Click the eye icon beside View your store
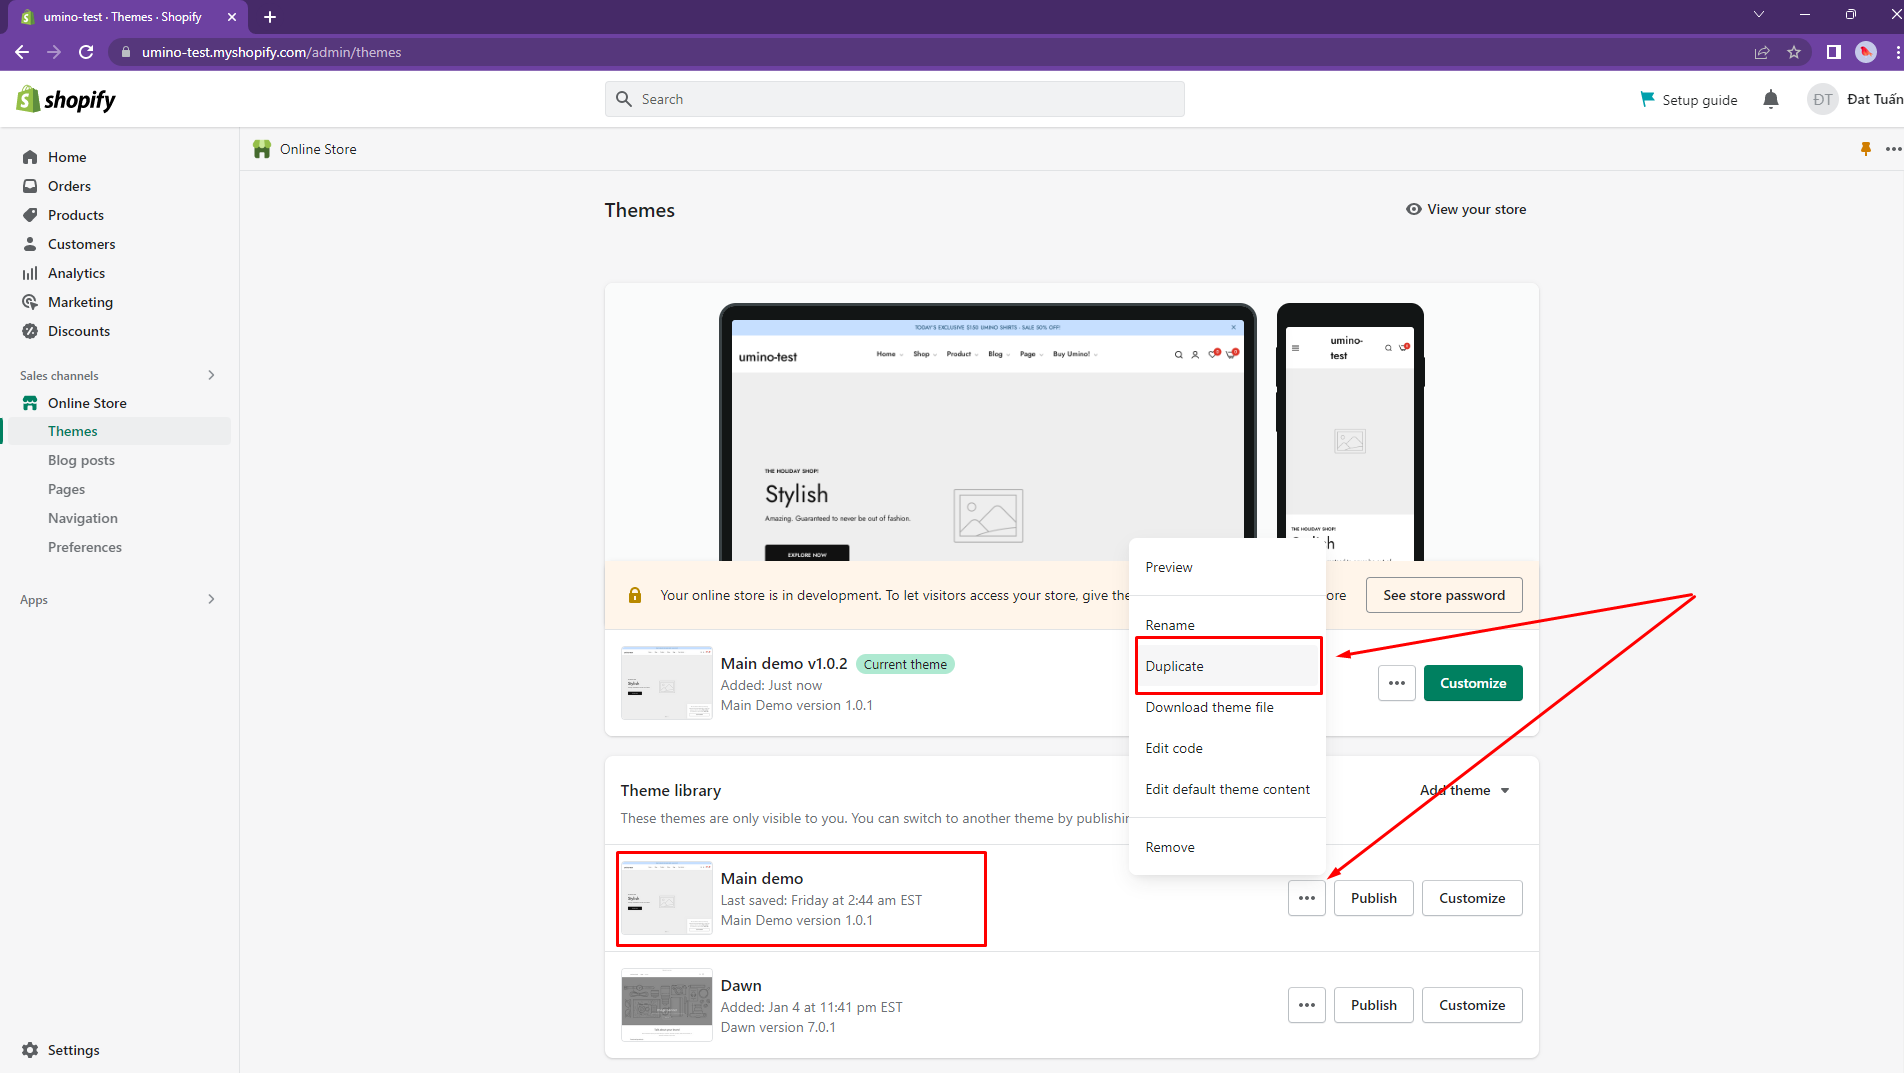Image resolution: width=1904 pixels, height=1073 pixels. tap(1414, 209)
